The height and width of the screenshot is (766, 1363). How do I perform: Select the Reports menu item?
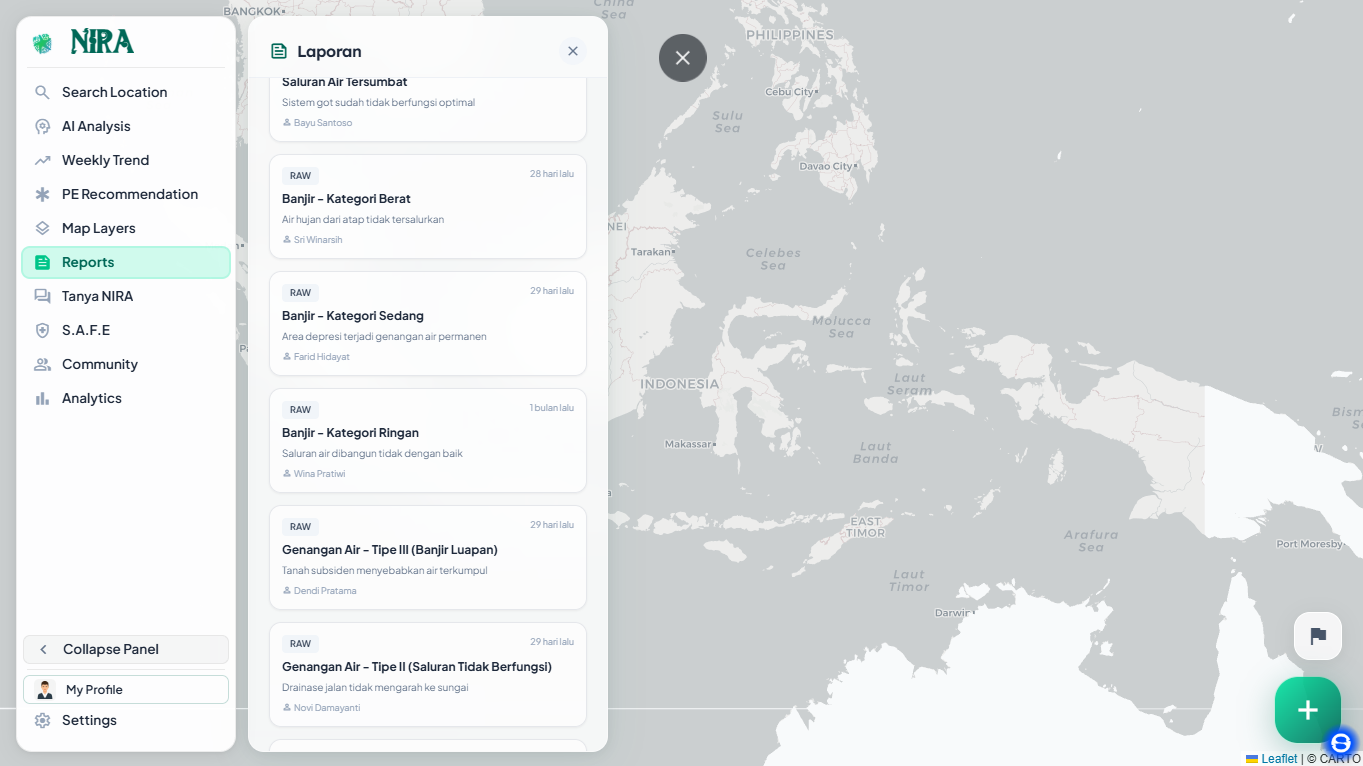click(x=126, y=262)
